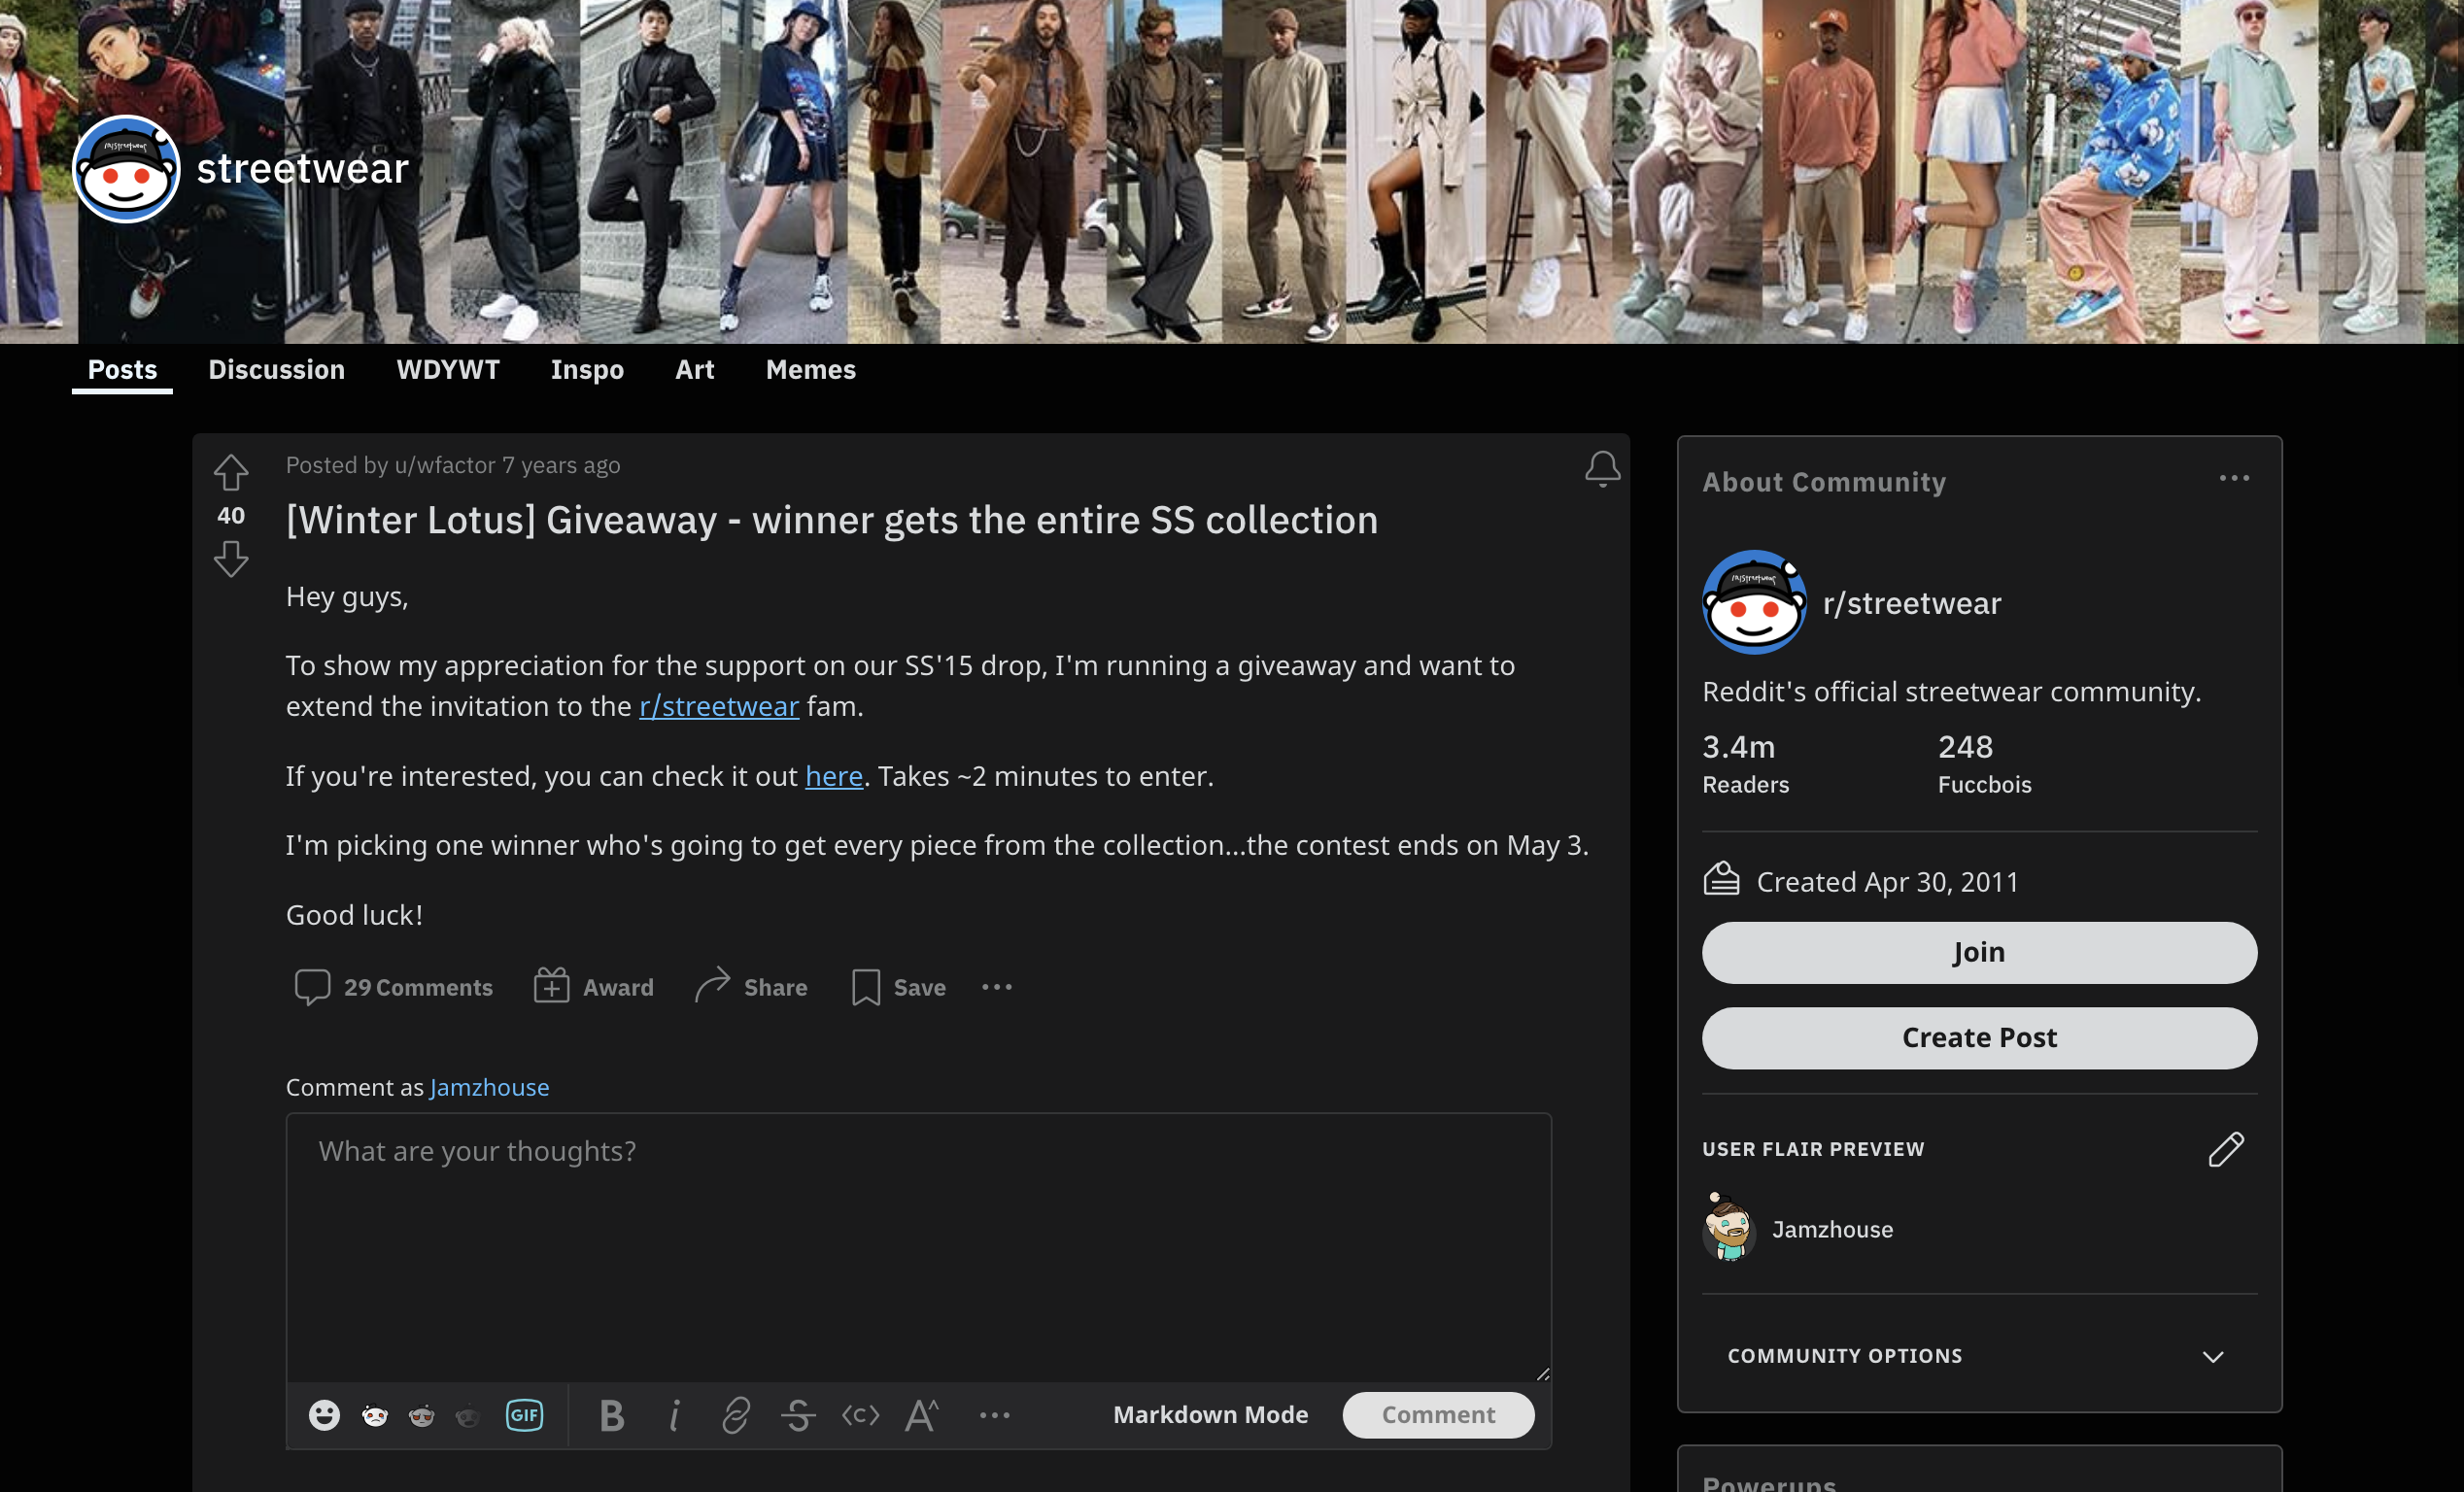Open the emoji picker smiley icon
This screenshot has width=2464, height=1492.
(324, 1415)
